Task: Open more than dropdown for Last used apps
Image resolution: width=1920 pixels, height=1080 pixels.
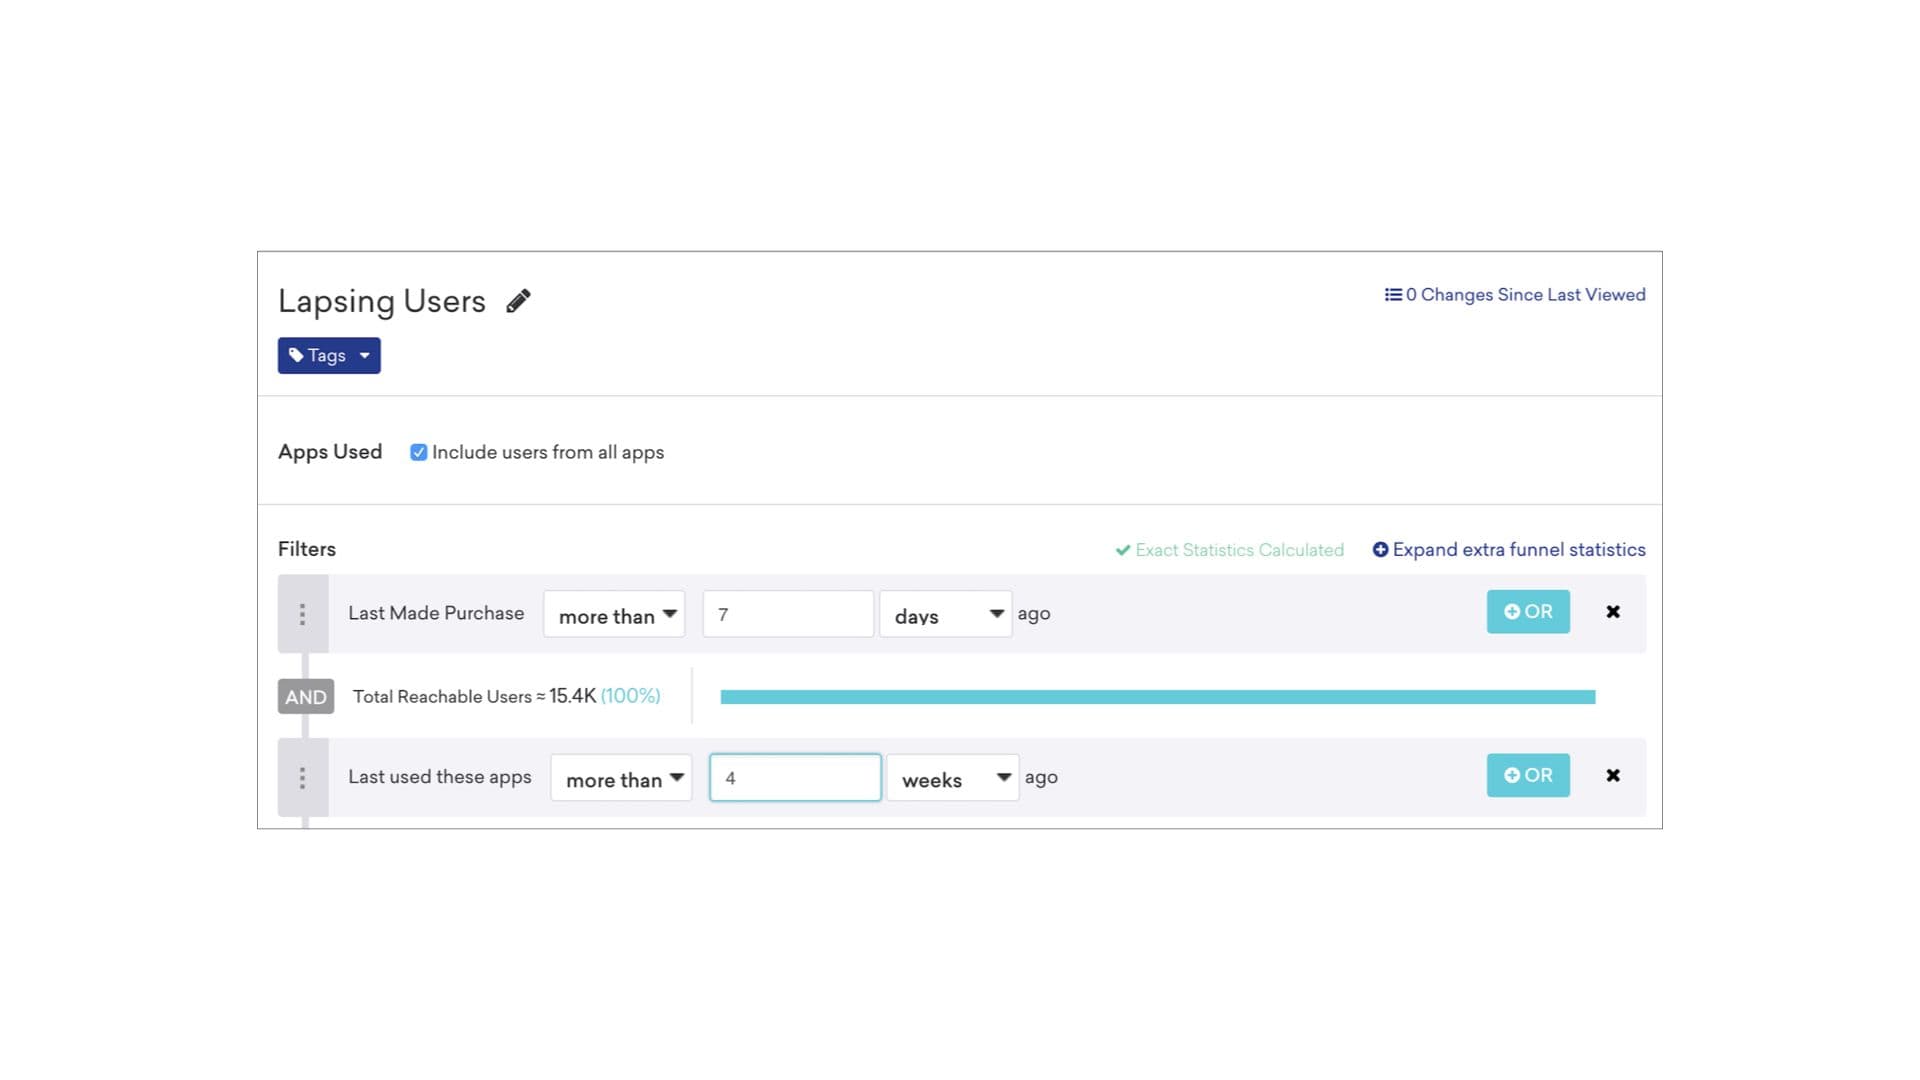Action: pyautogui.click(x=621, y=778)
